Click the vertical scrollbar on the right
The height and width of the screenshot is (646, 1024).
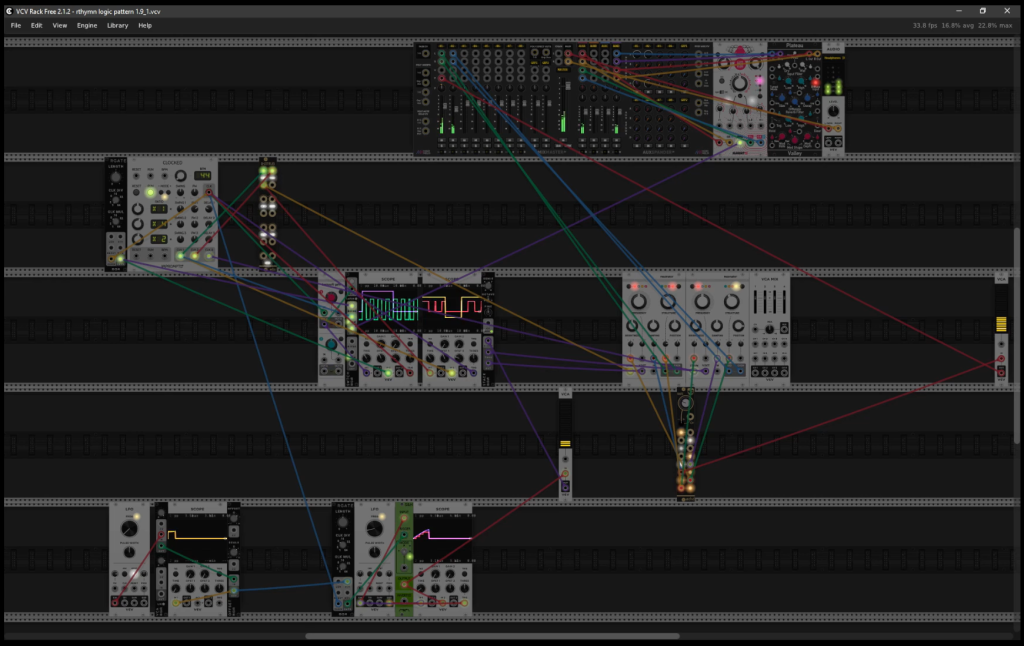(x=1017, y=336)
